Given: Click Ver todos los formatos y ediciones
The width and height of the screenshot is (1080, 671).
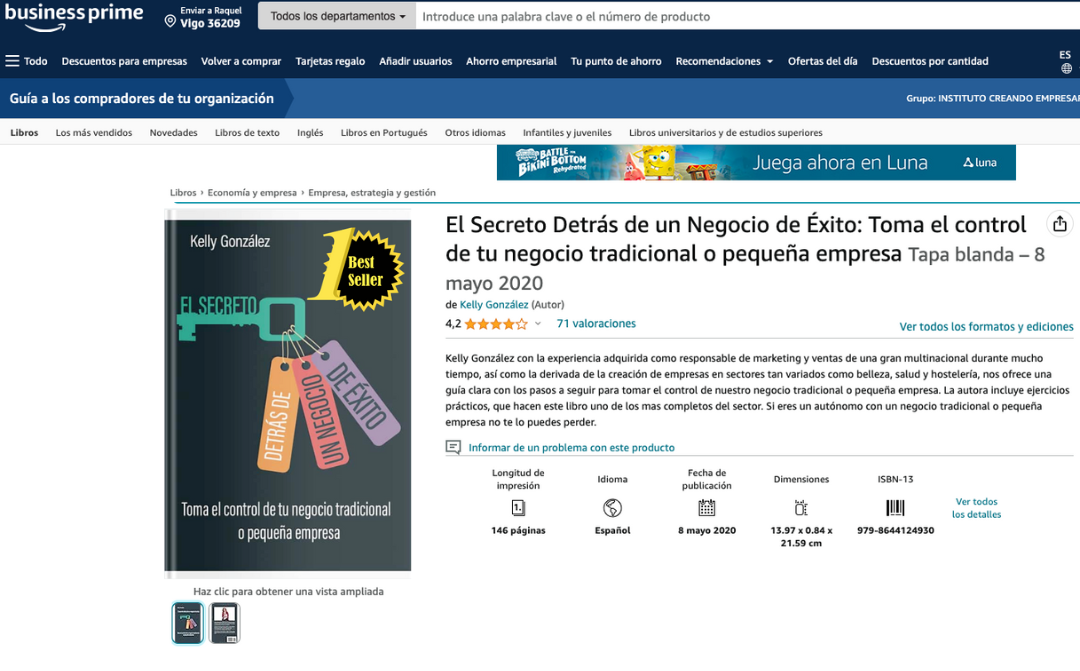Looking at the screenshot, I should coord(986,327).
